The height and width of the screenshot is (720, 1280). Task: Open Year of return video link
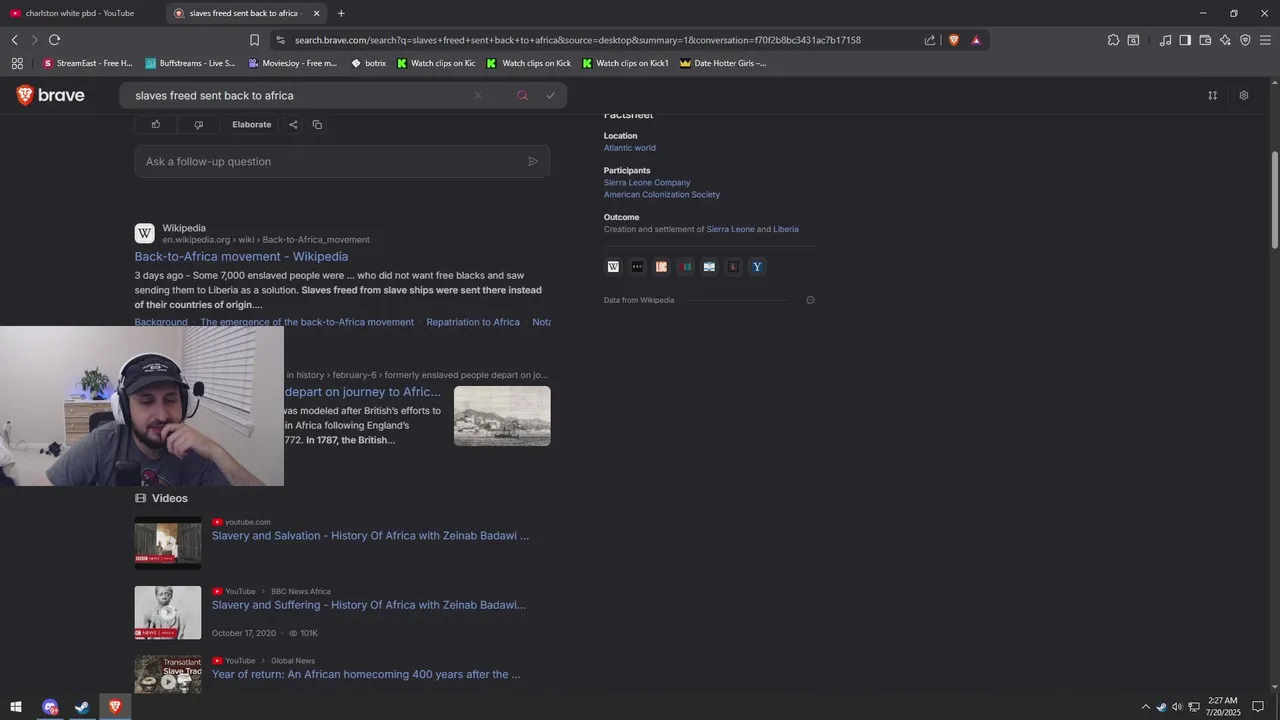coord(366,674)
